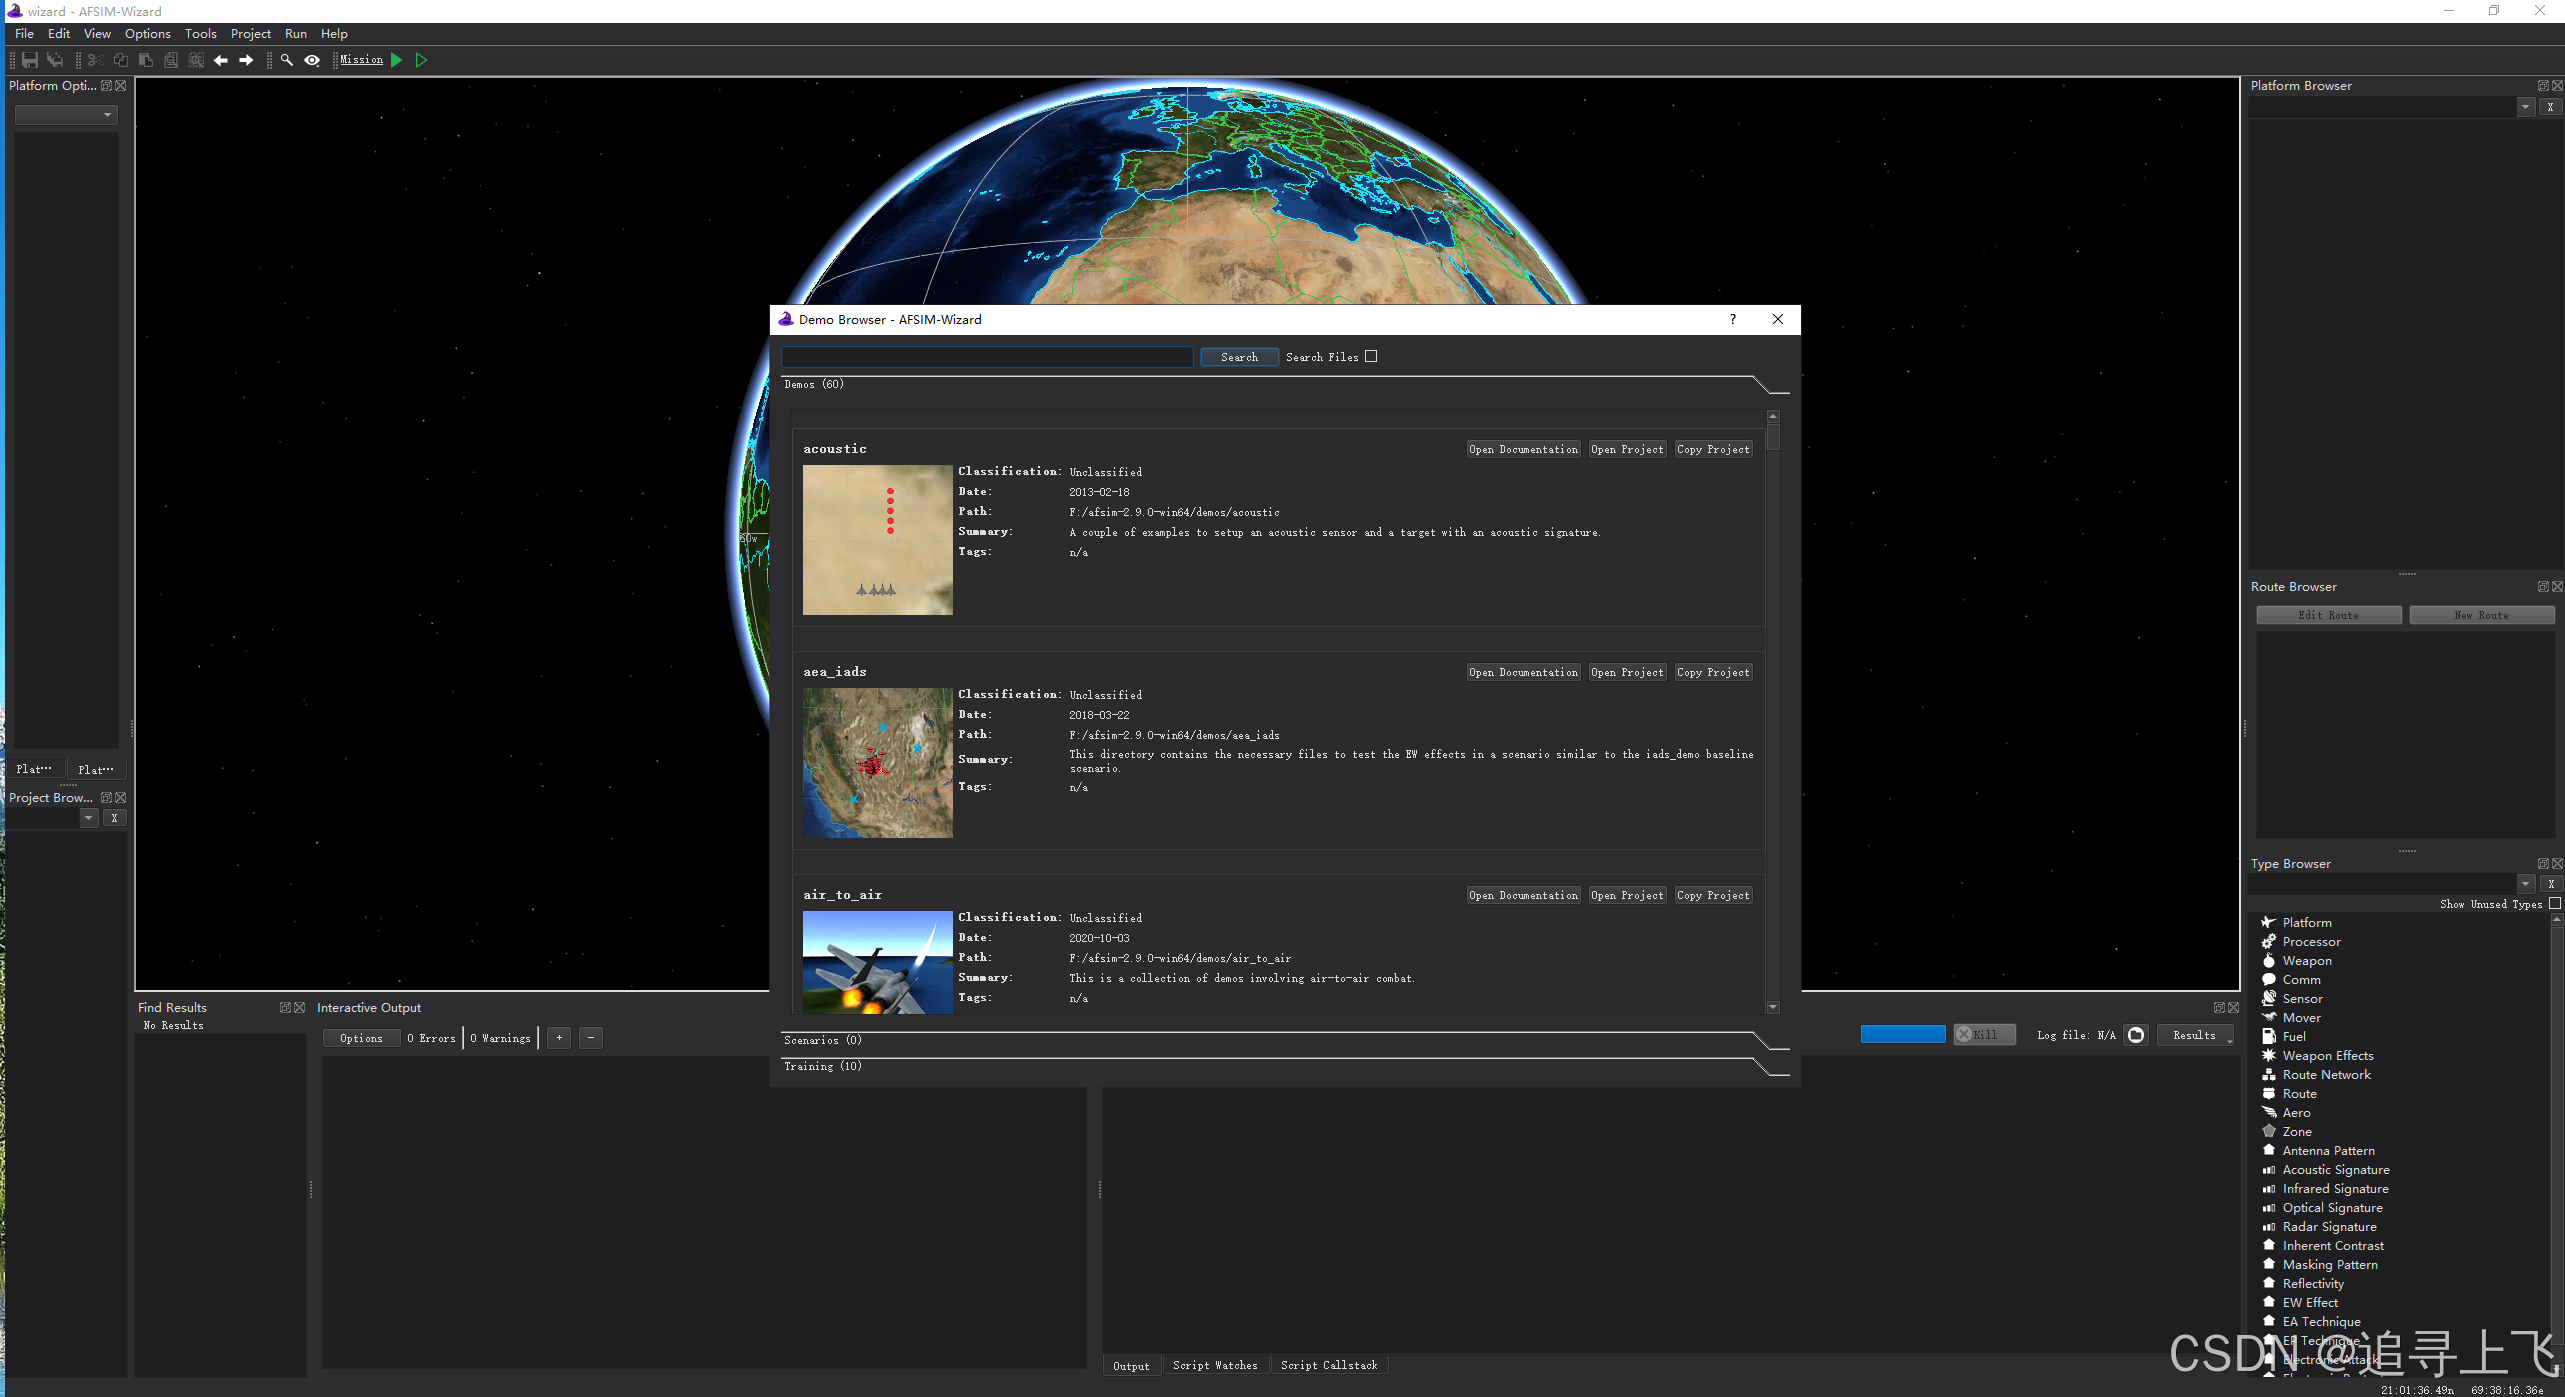Click the blue progress bar beside Kill
The image size is (2565, 1397).
1902,1035
